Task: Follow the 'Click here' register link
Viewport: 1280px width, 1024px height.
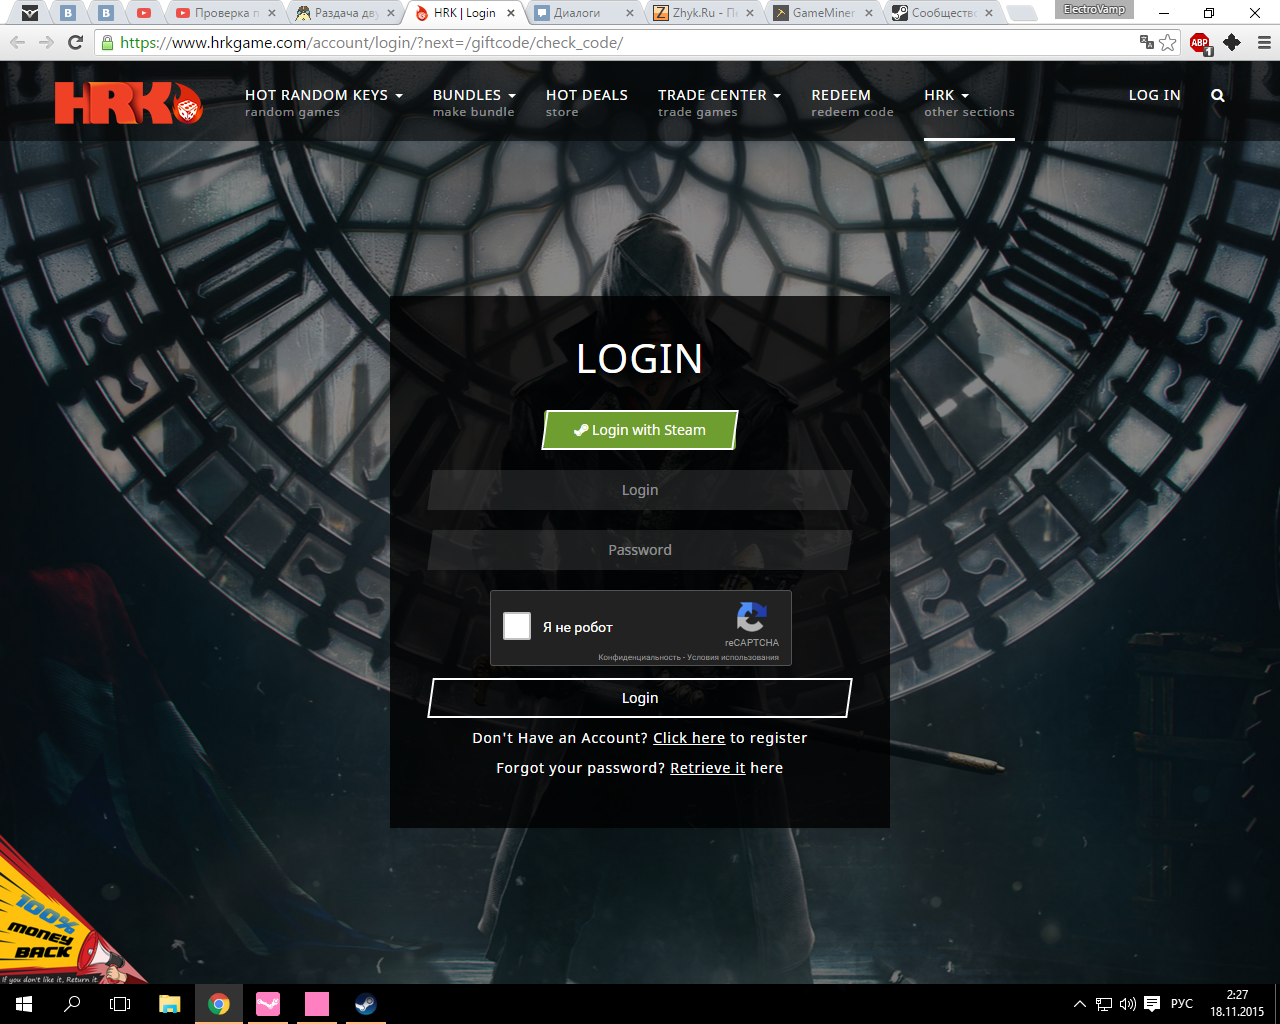Action: (x=689, y=738)
